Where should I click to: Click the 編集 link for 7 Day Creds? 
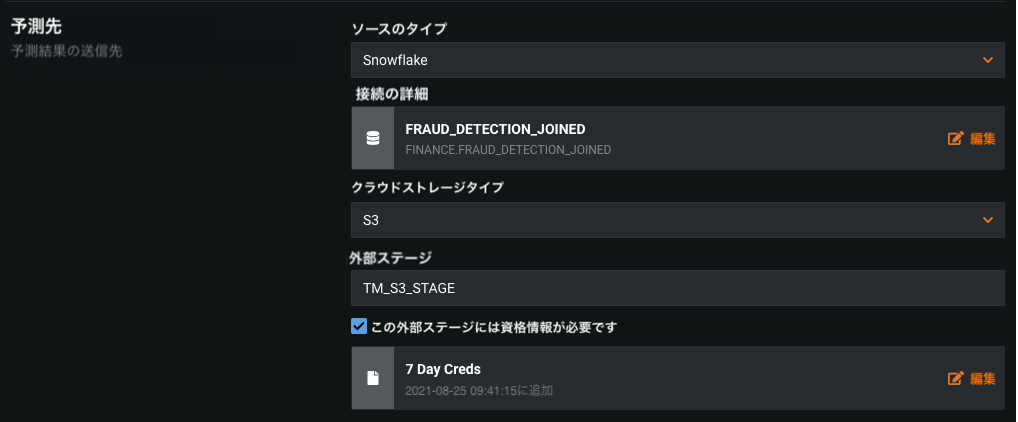pyautogui.click(x=983, y=378)
